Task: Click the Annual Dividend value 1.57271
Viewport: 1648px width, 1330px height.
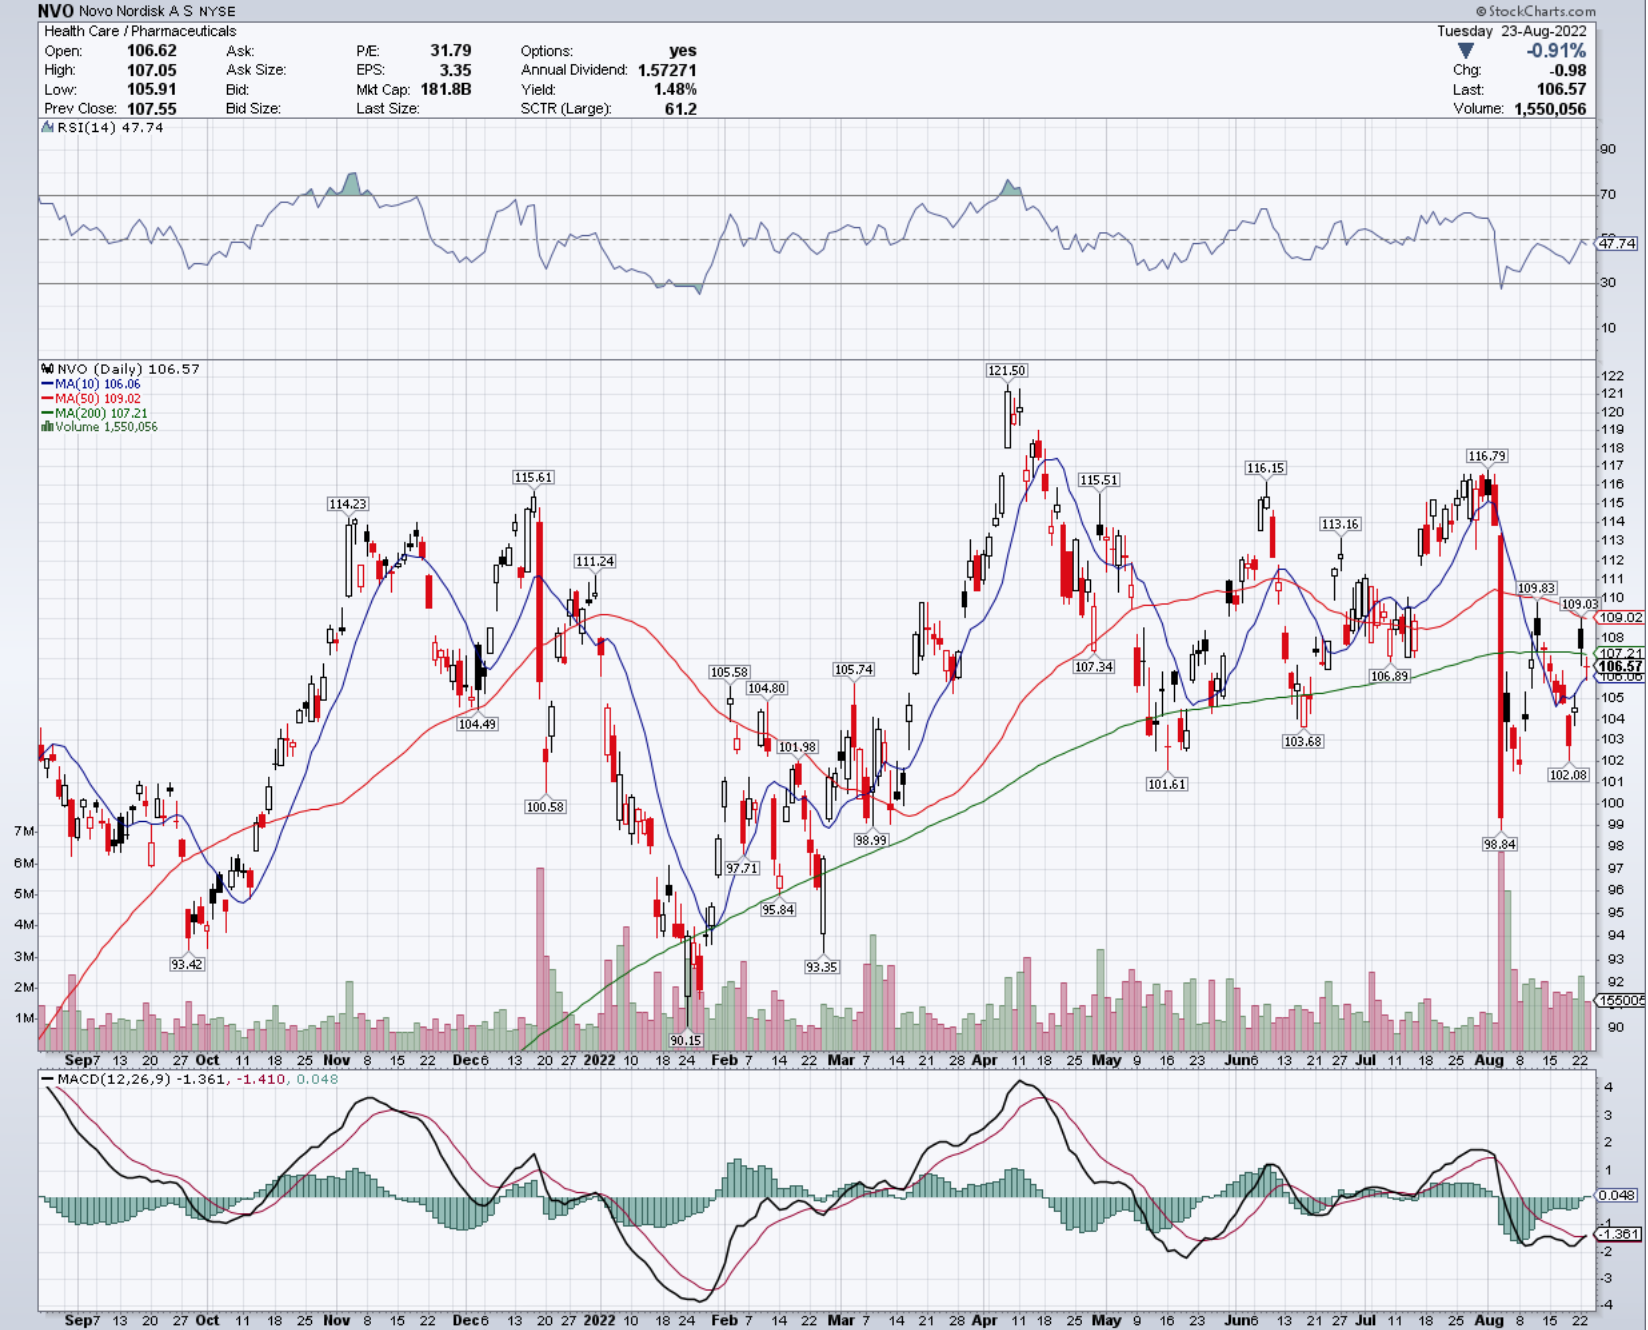Action: 667,70
